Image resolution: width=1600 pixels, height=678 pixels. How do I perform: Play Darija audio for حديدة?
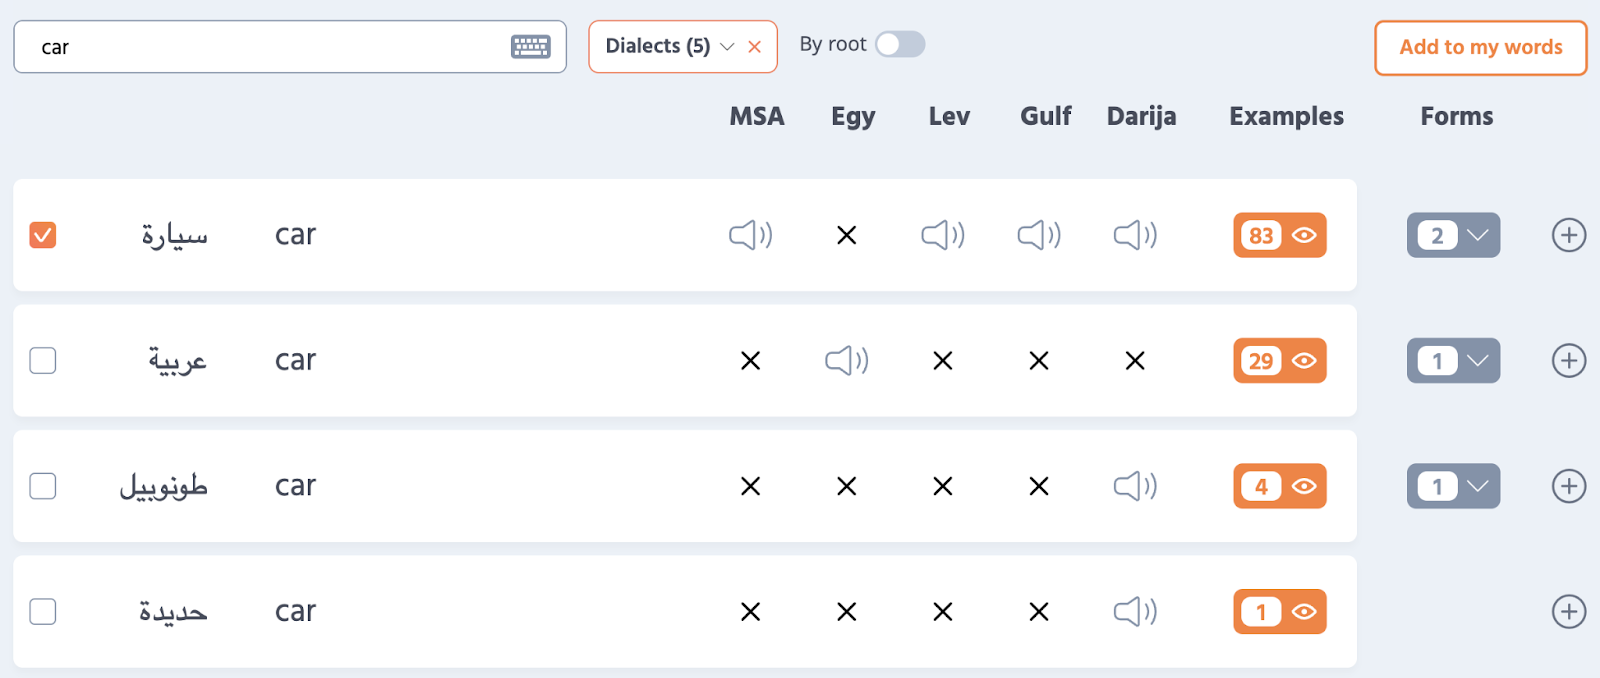tap(1135, 611)
